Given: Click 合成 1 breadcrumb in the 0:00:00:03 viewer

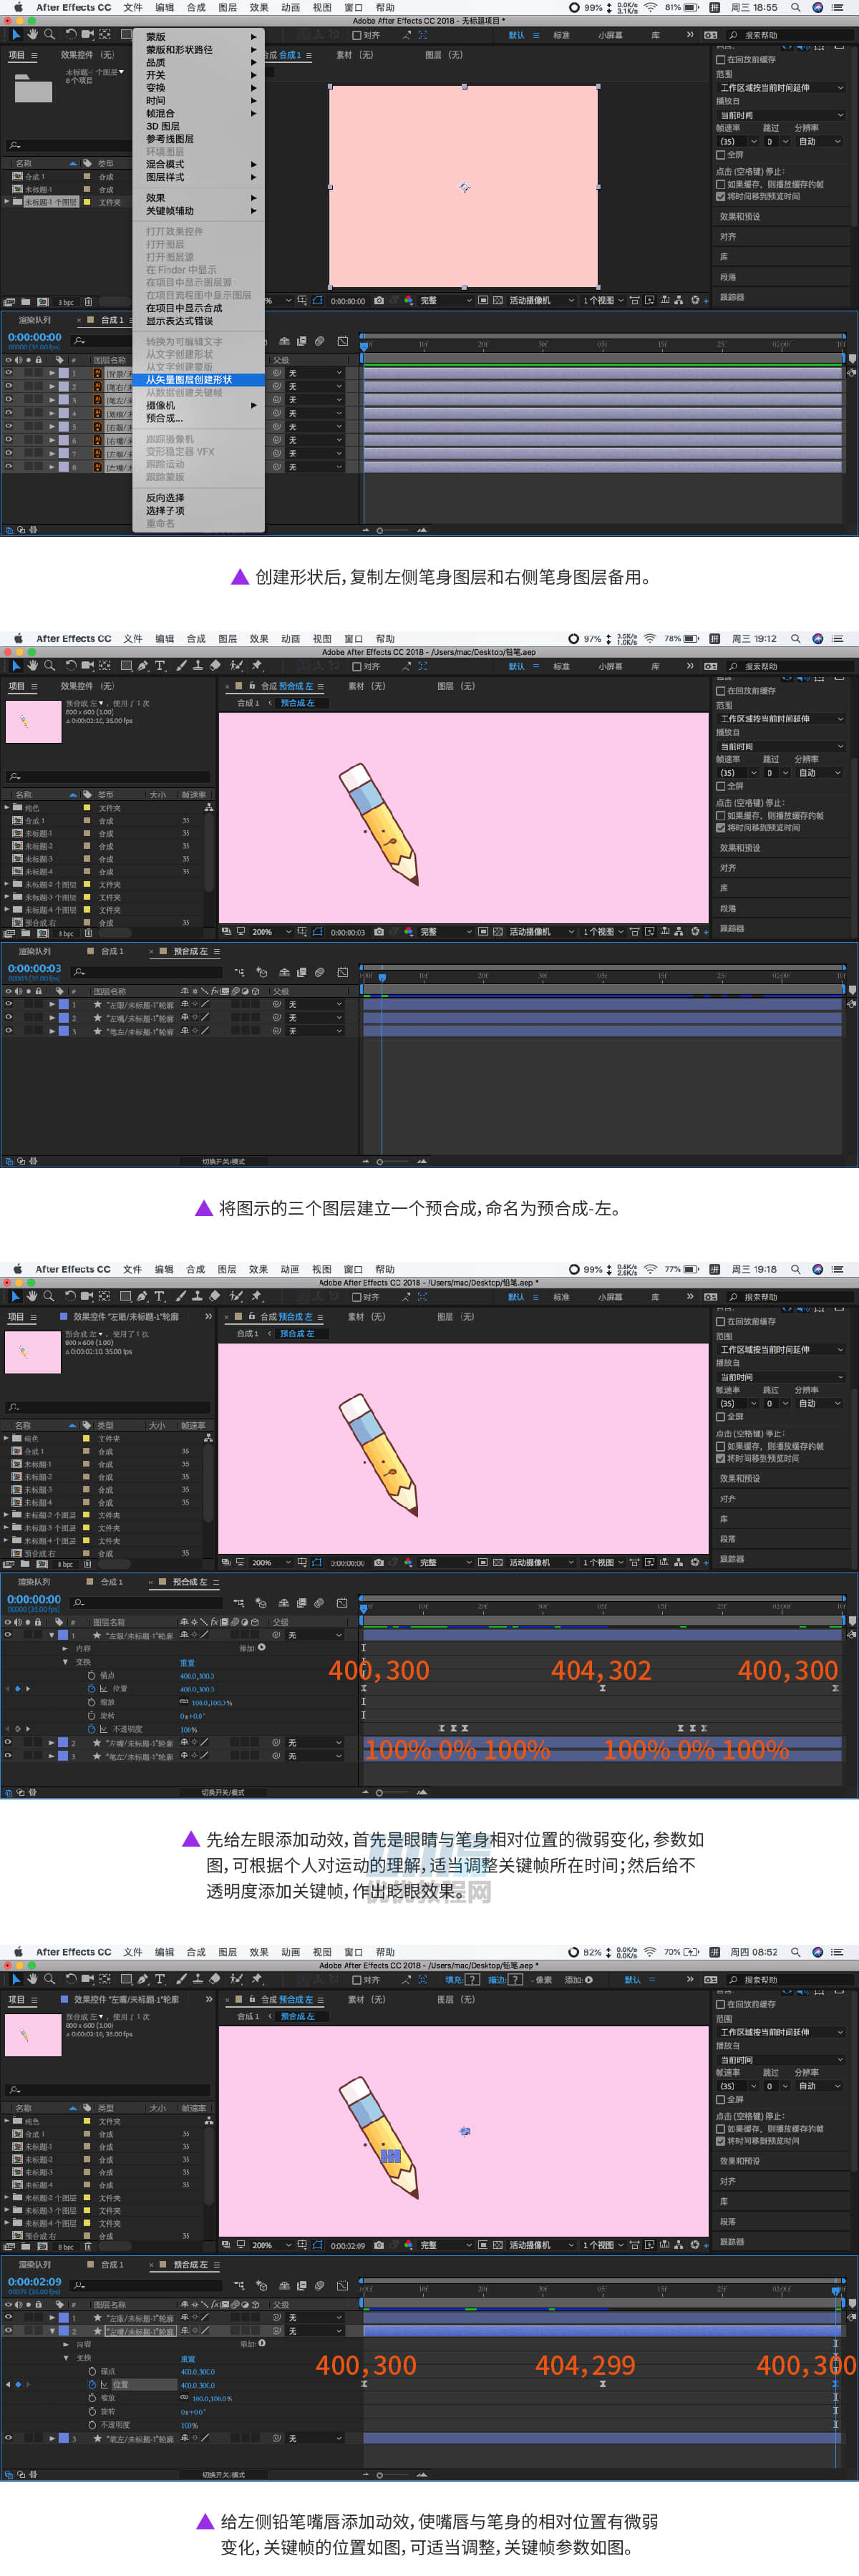Looking at the screenshot, I should 247,703.
